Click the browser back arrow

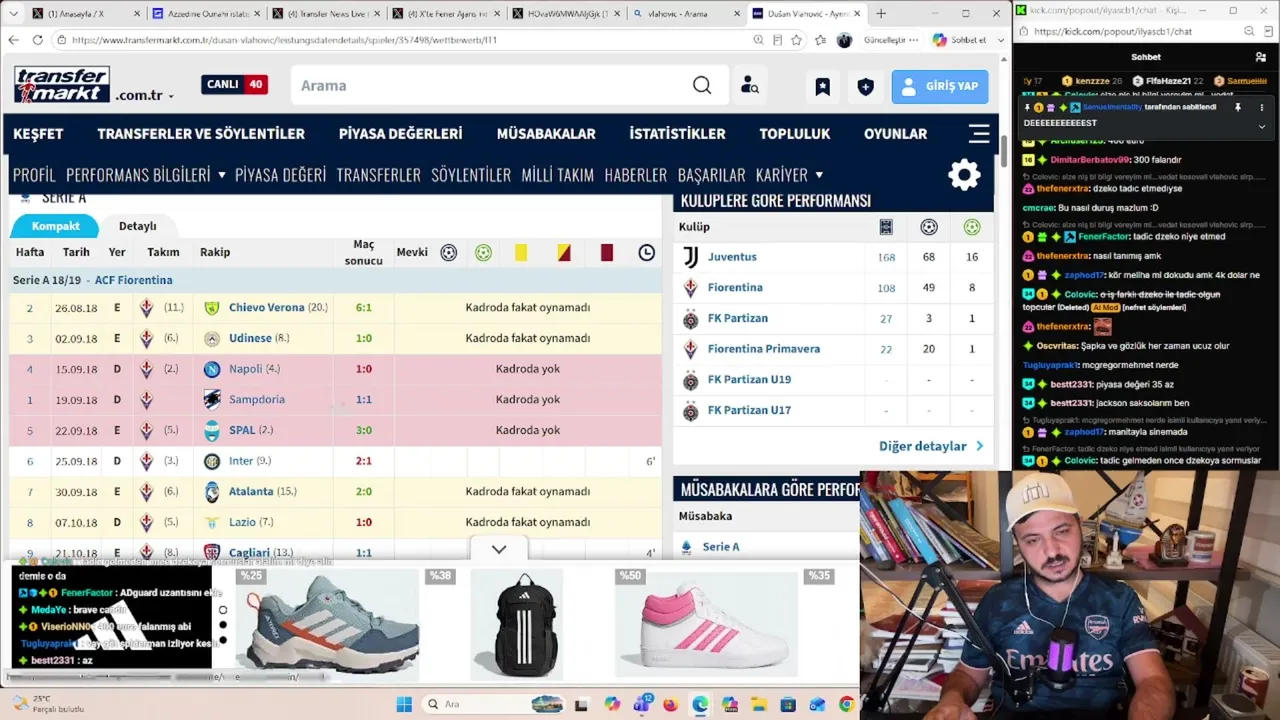[13, 40]
